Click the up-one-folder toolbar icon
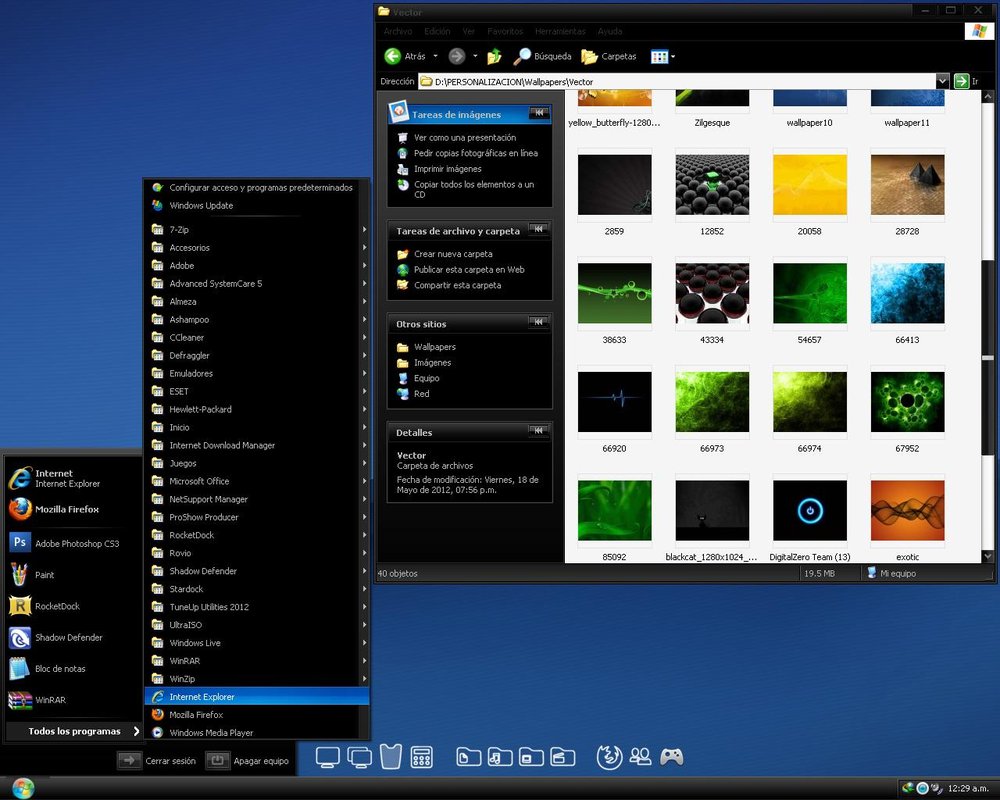Image resolution: width=1000 pixels, height=800 pixels. pyautogui.click(x=494, y=56)
